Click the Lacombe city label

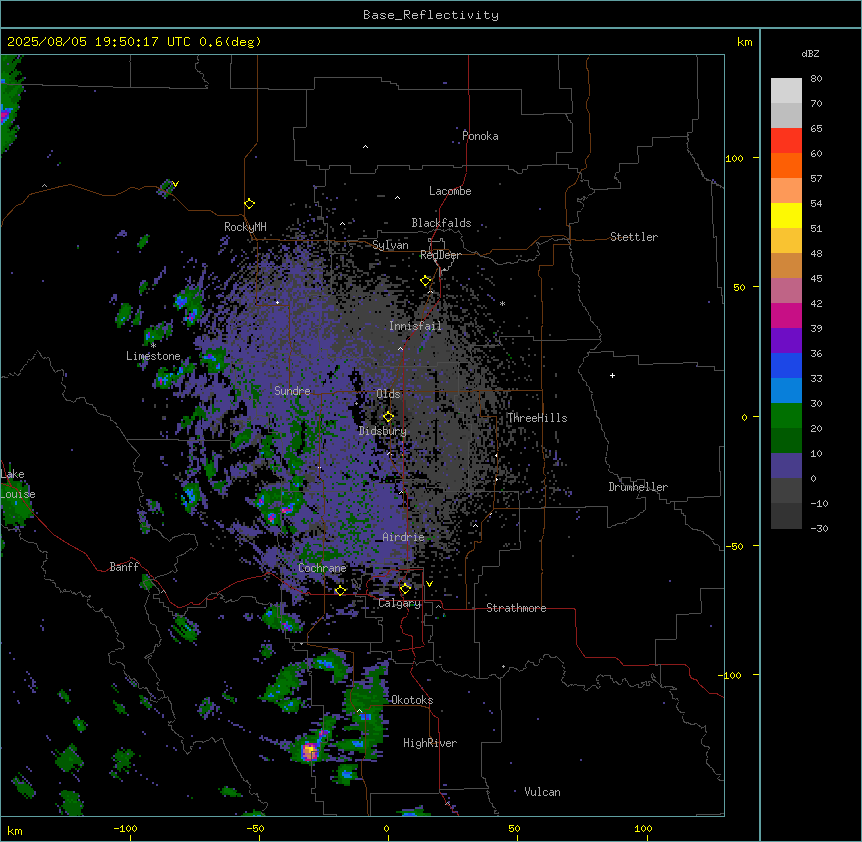pos(450,191)
